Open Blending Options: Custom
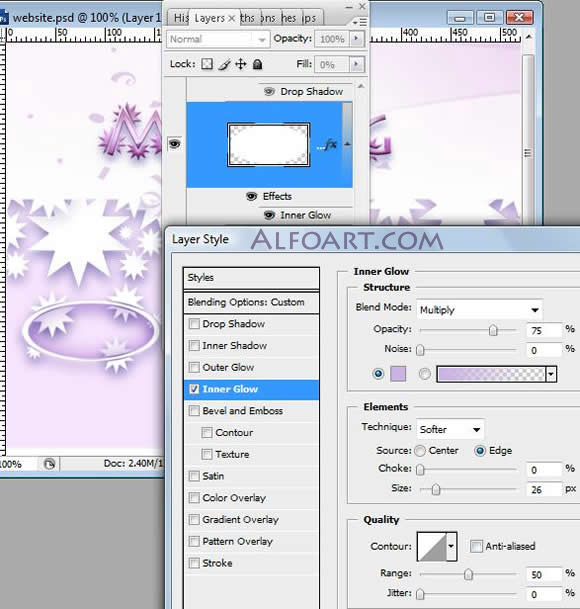Viewport: 580px width, 609px height. point(251,302)
